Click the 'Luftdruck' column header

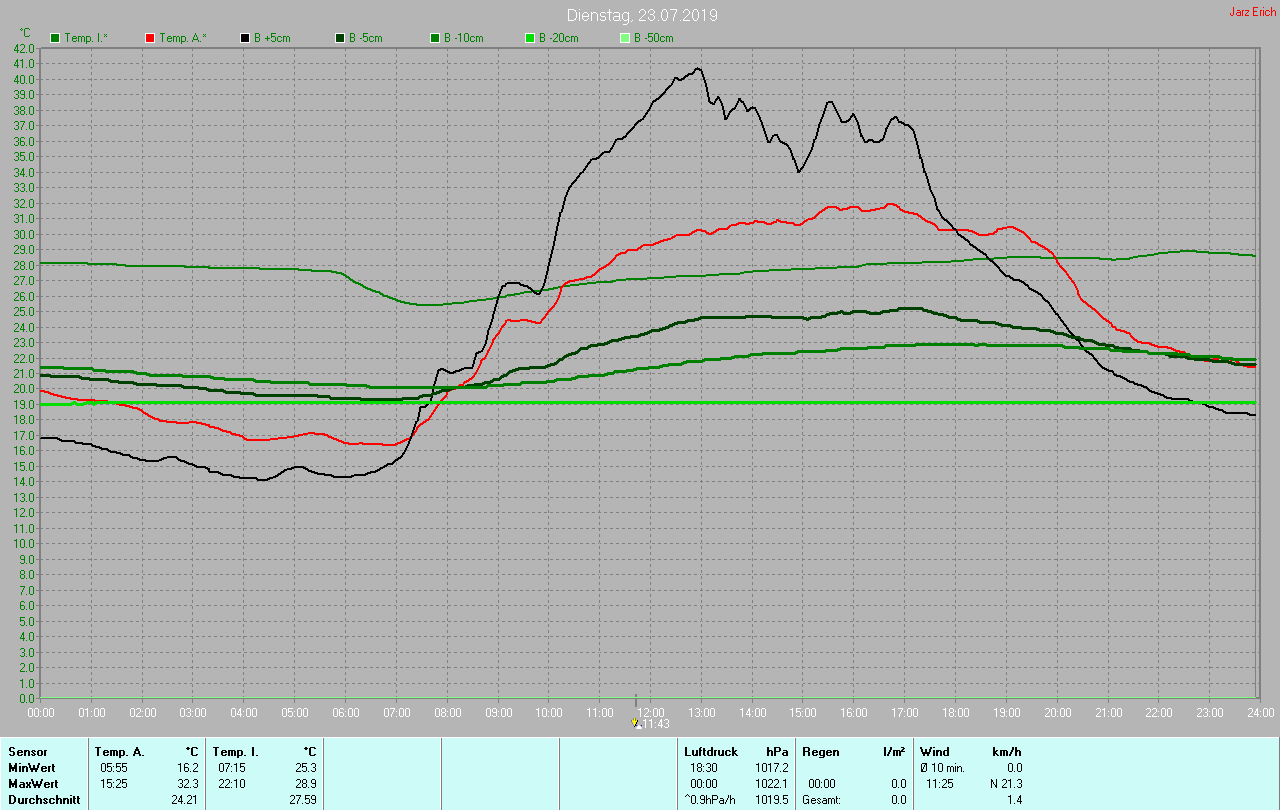(711, 752)
